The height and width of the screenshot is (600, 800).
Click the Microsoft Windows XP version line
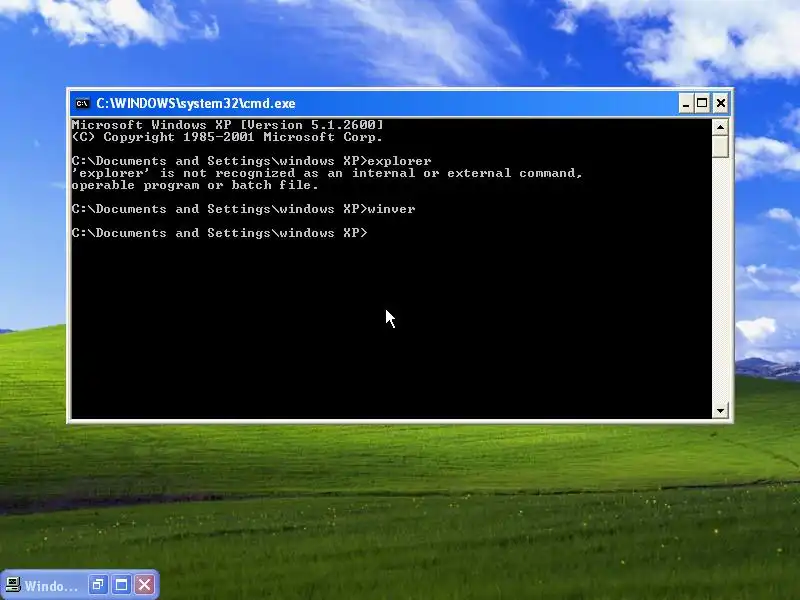tap(228, 124)
